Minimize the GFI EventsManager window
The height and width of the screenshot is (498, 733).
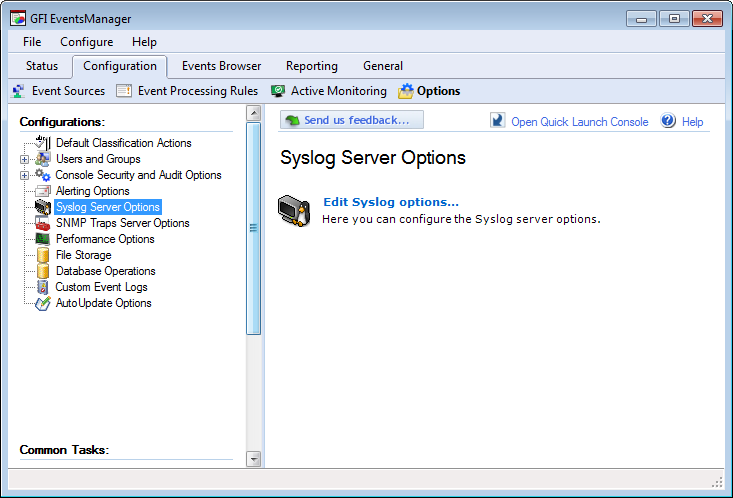[641, 19]
